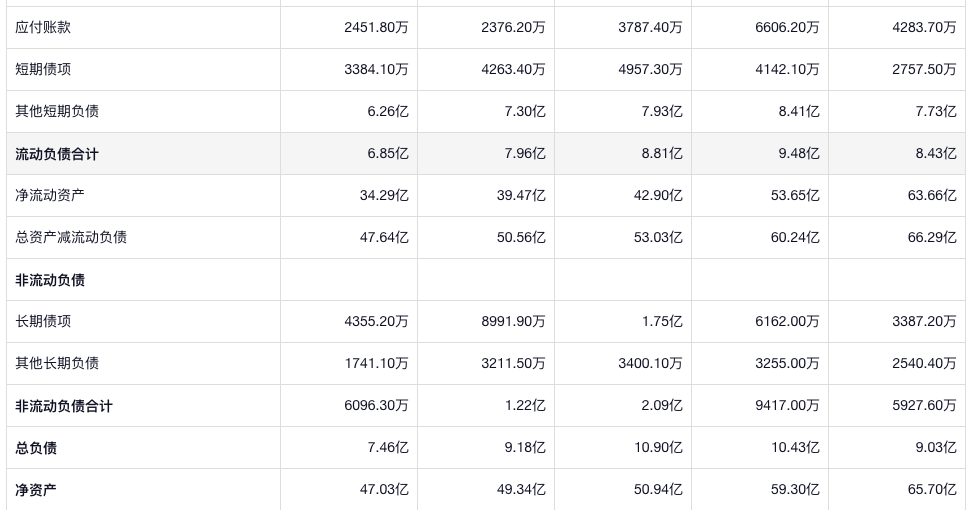Select the 9.48亿 current liabilities total
This screenshot has height=510, width=966.
799,154
